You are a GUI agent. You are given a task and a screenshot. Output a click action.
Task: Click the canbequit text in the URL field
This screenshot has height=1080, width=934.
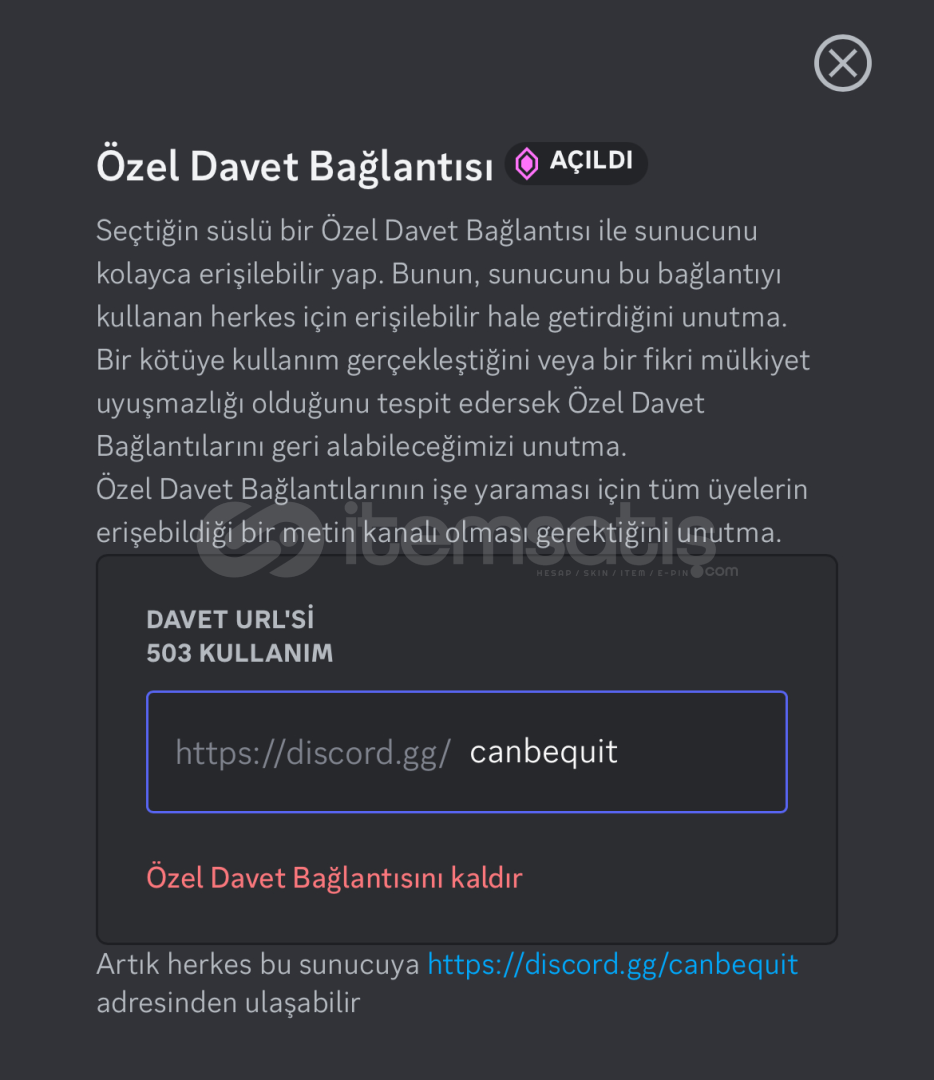(x=544, y=752)
